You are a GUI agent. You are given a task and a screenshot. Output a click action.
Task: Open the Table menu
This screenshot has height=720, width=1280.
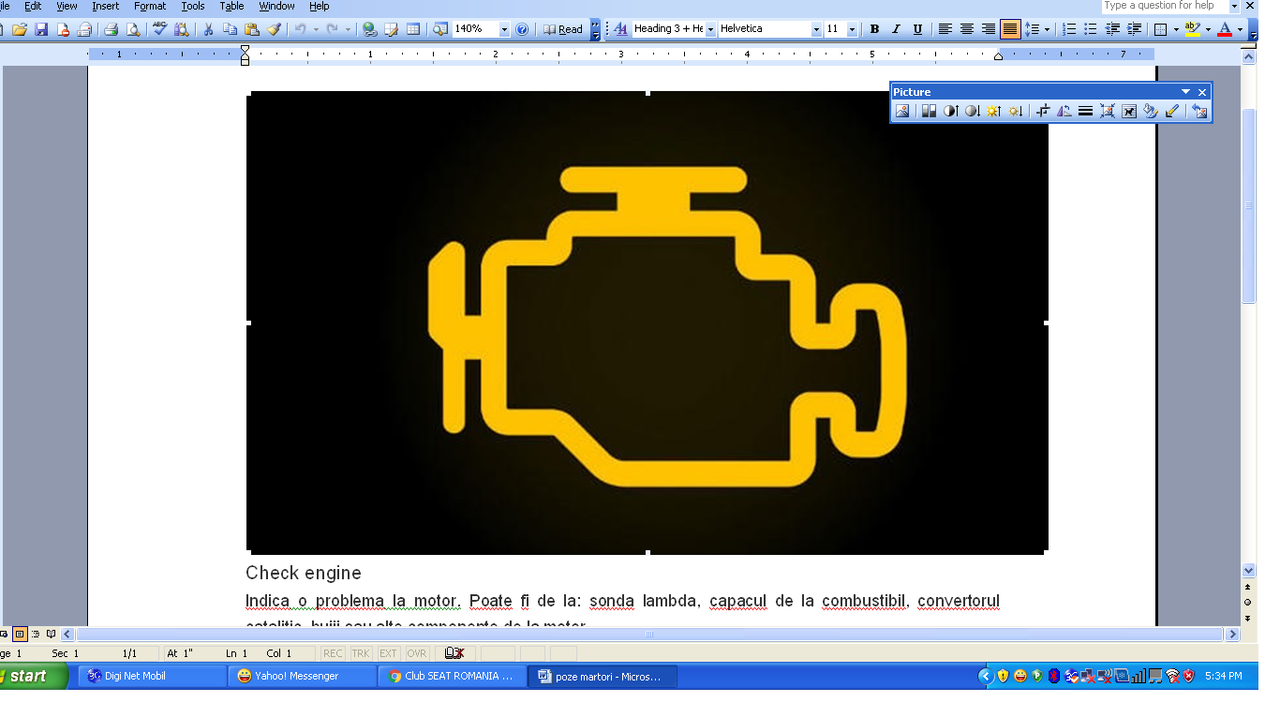[232, 6]
